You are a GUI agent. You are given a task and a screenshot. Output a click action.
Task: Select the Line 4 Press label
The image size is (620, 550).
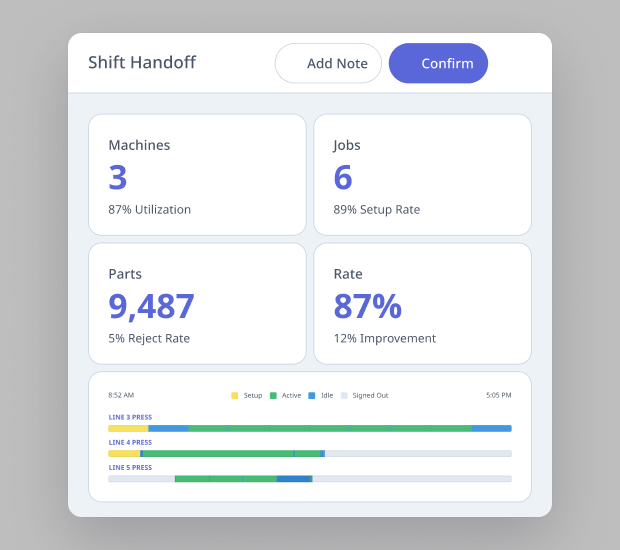point(130,442)
